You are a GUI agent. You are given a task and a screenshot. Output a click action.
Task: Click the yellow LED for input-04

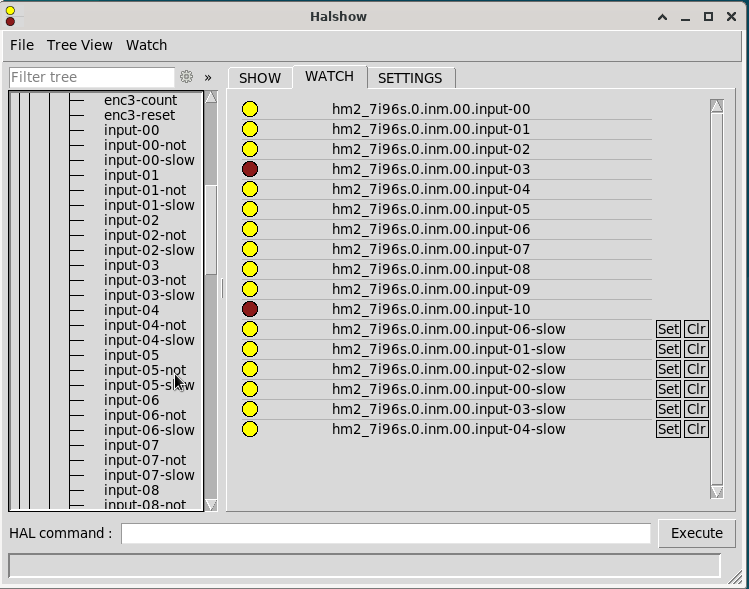click(x=250, y=189)
